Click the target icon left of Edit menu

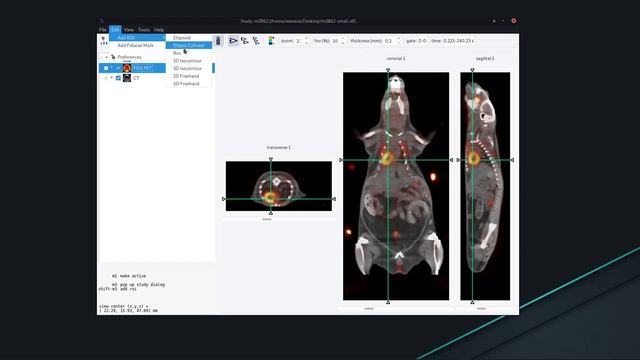click(x=104, y=40)
